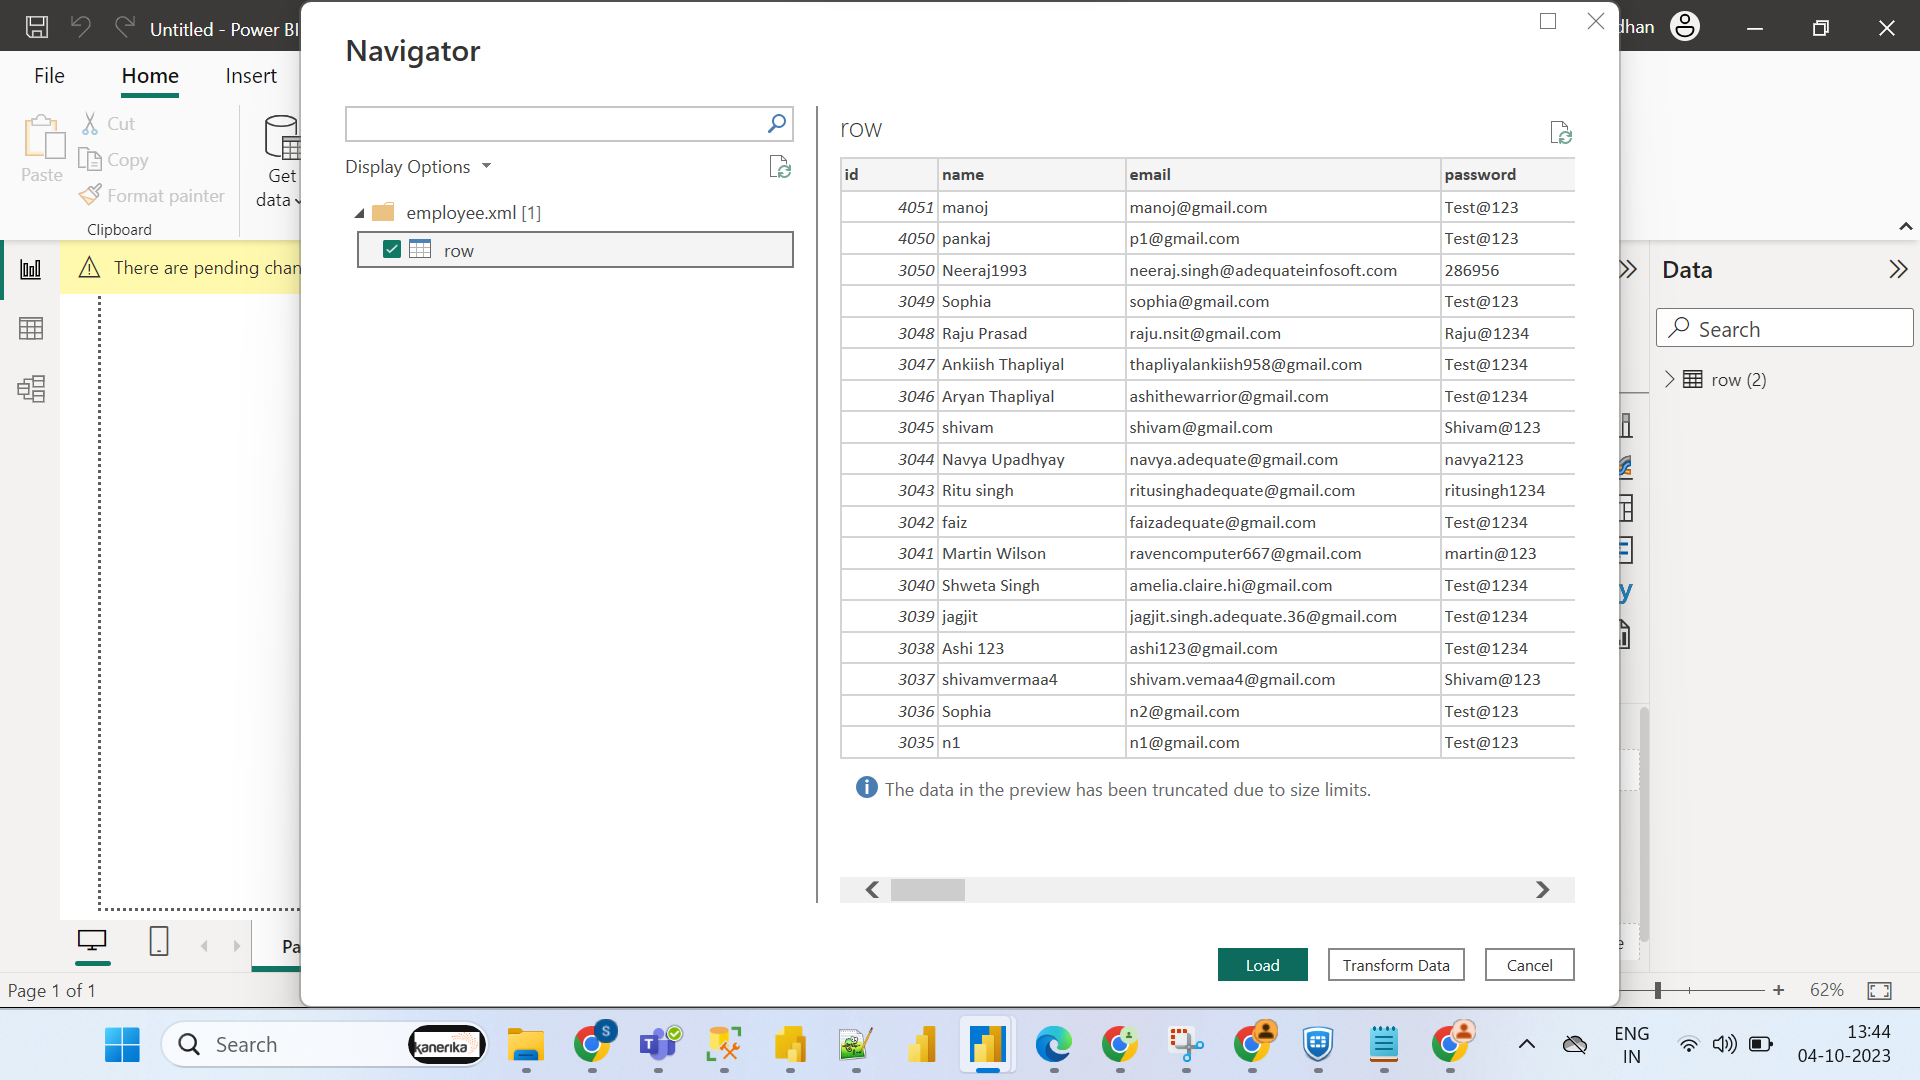This screenshot has height=1080, width=1920.
Task: Select the mobile layout icon at bottom
Action: (159, 941)
